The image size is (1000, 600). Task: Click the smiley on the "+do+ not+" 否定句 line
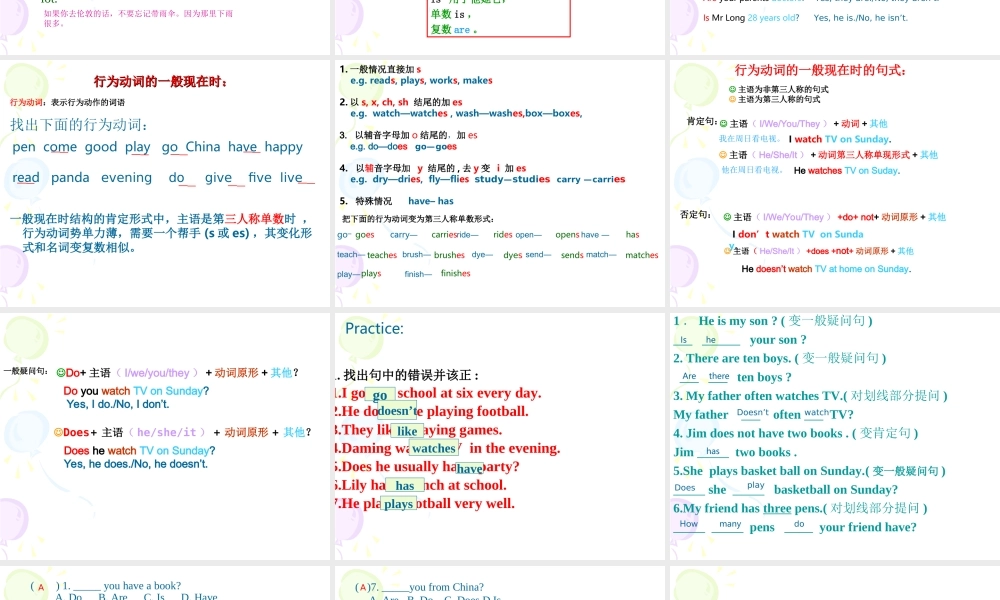click(726, 217)
